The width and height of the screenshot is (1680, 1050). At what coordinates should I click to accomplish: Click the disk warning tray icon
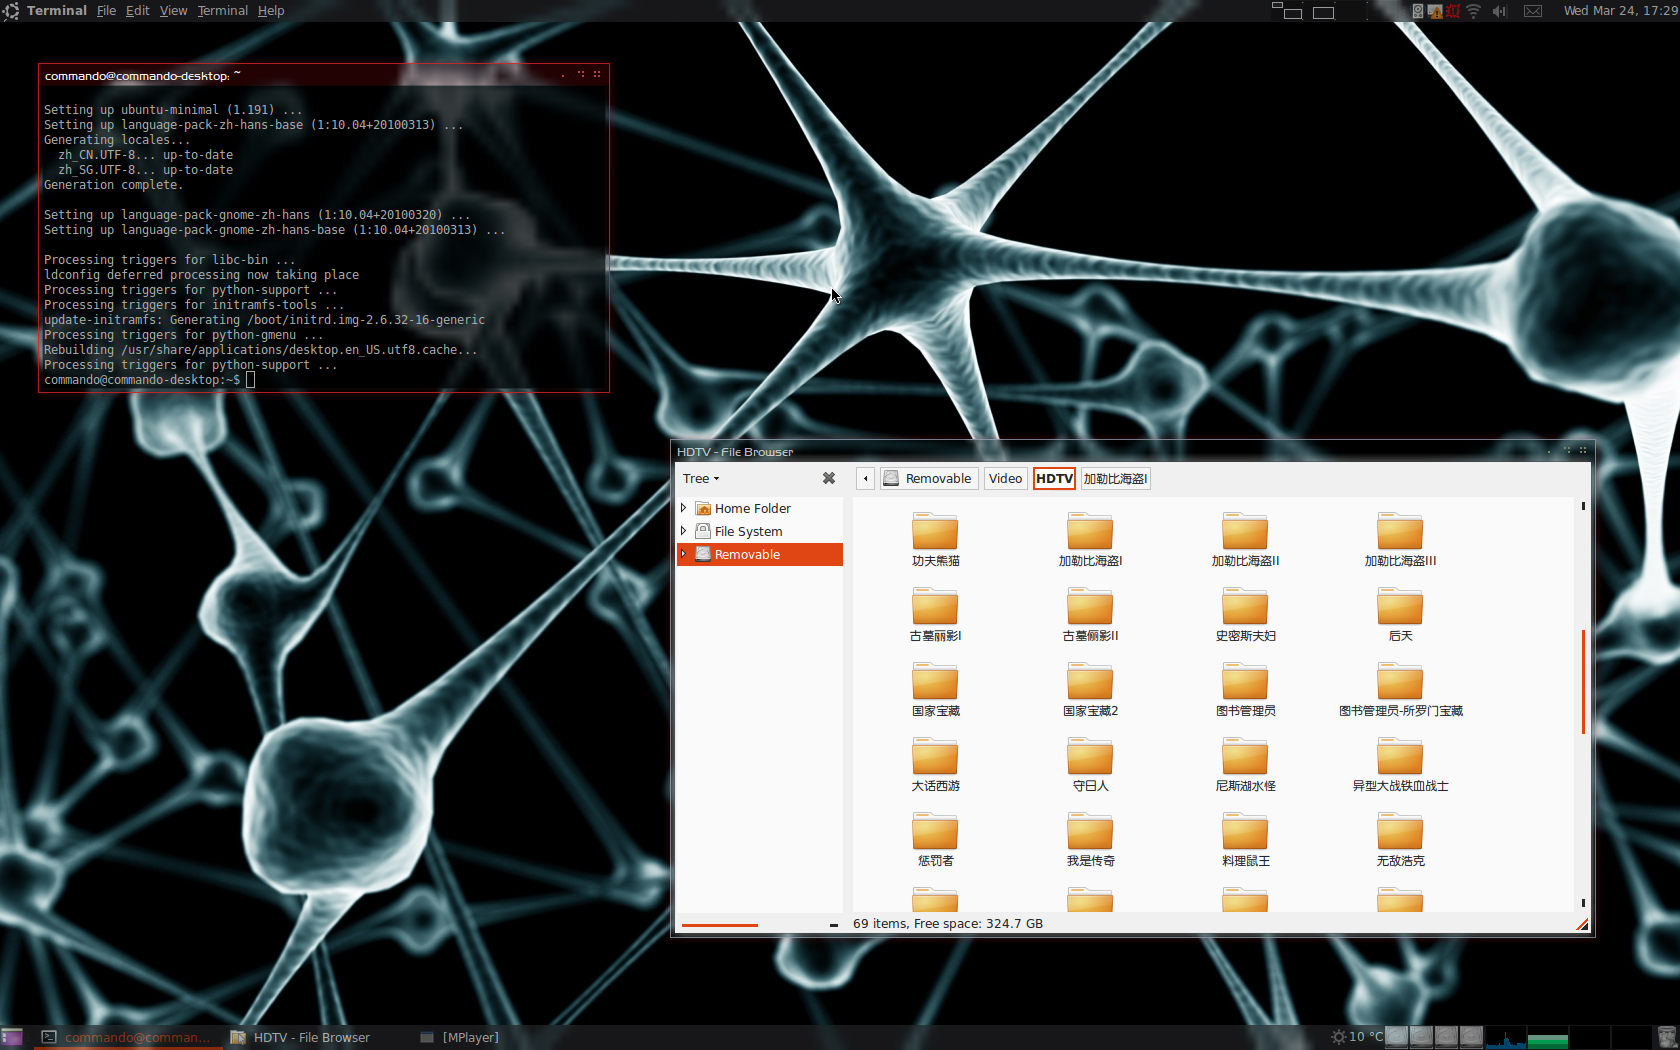click(x=1435, y=11)
